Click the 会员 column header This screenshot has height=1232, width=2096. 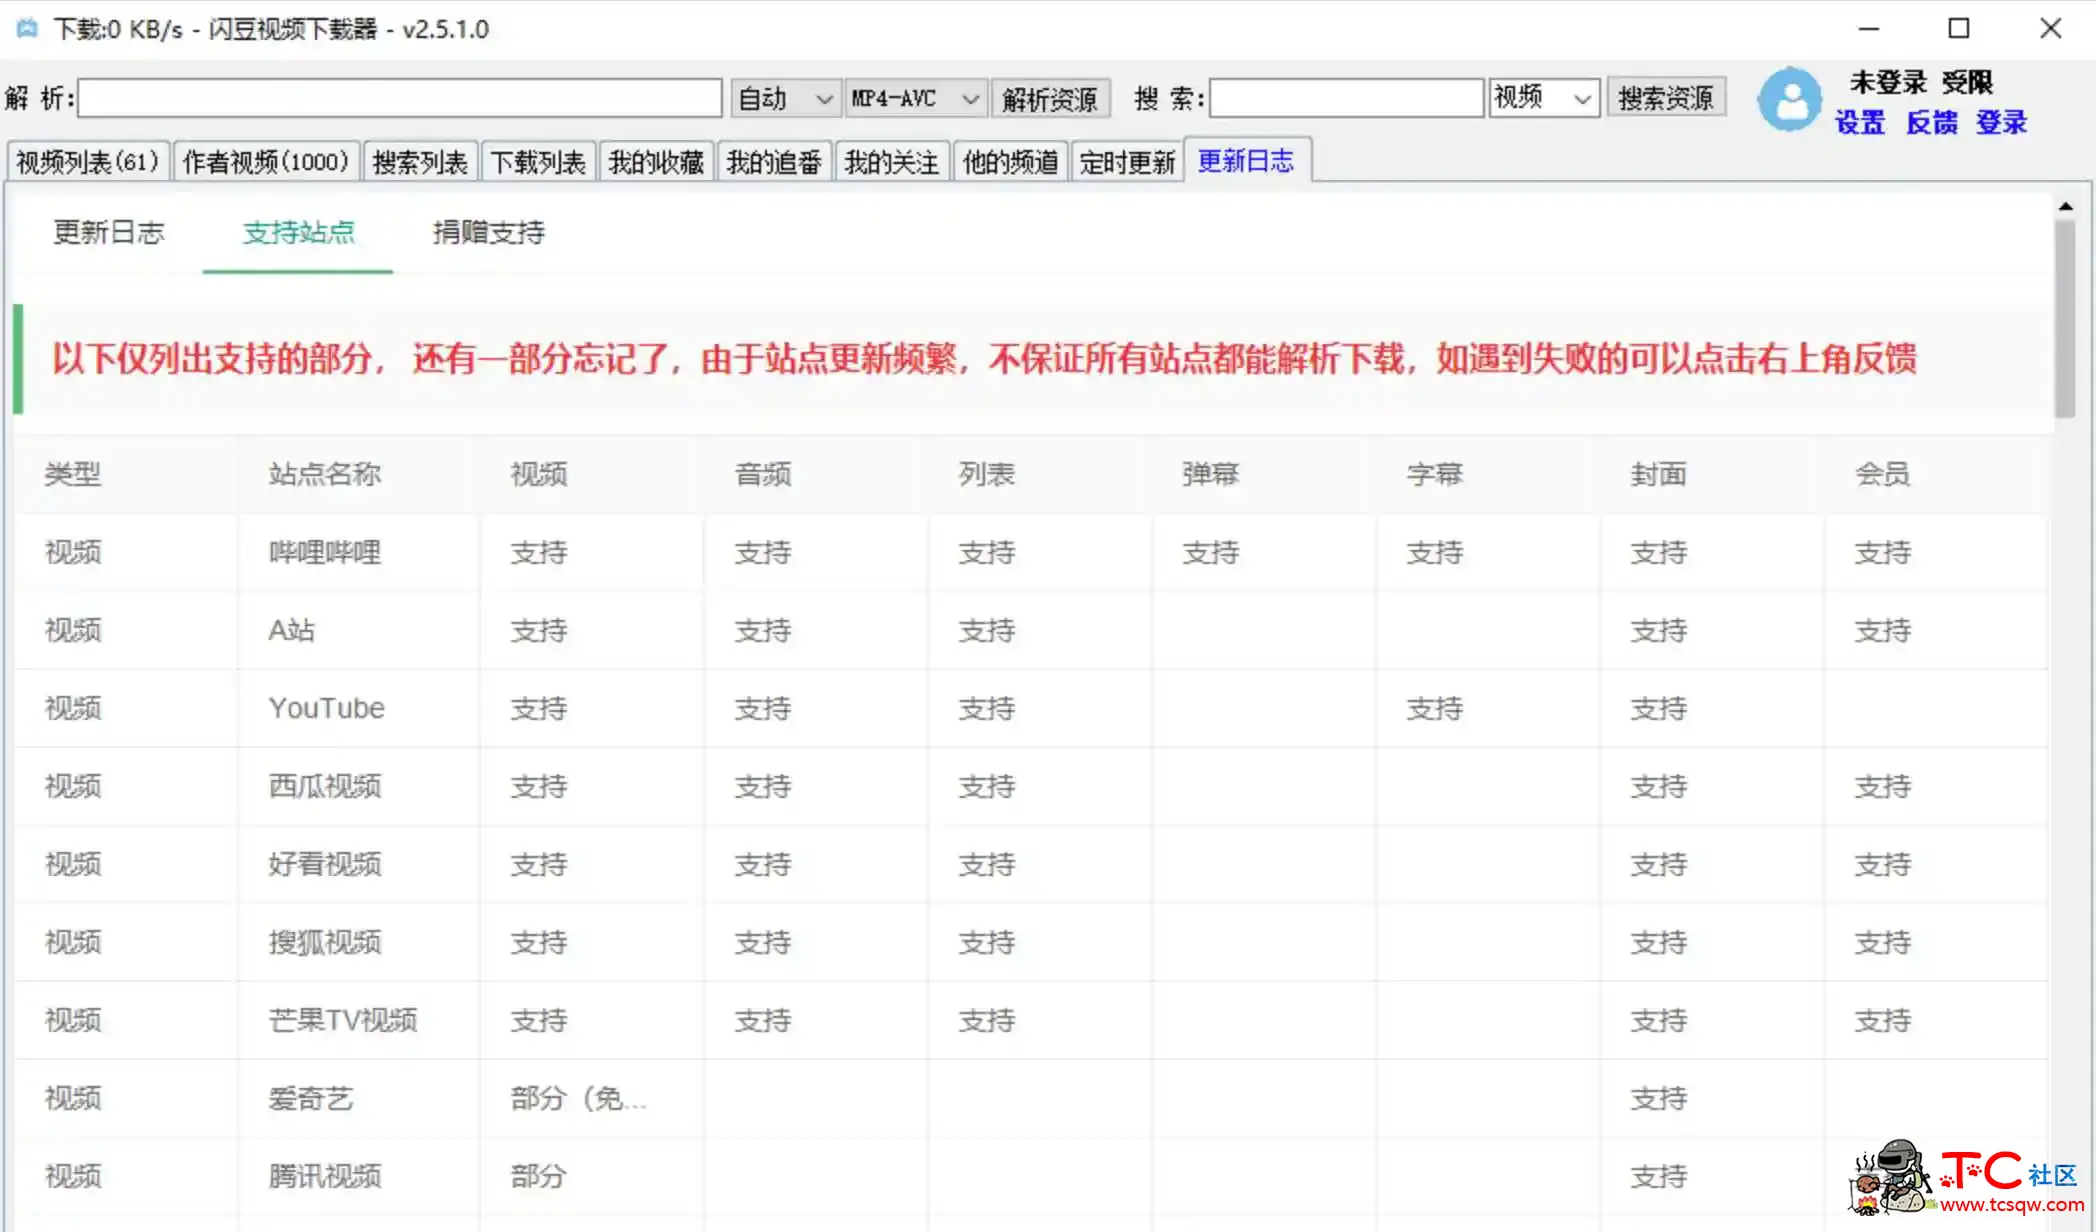[1883, 474]
